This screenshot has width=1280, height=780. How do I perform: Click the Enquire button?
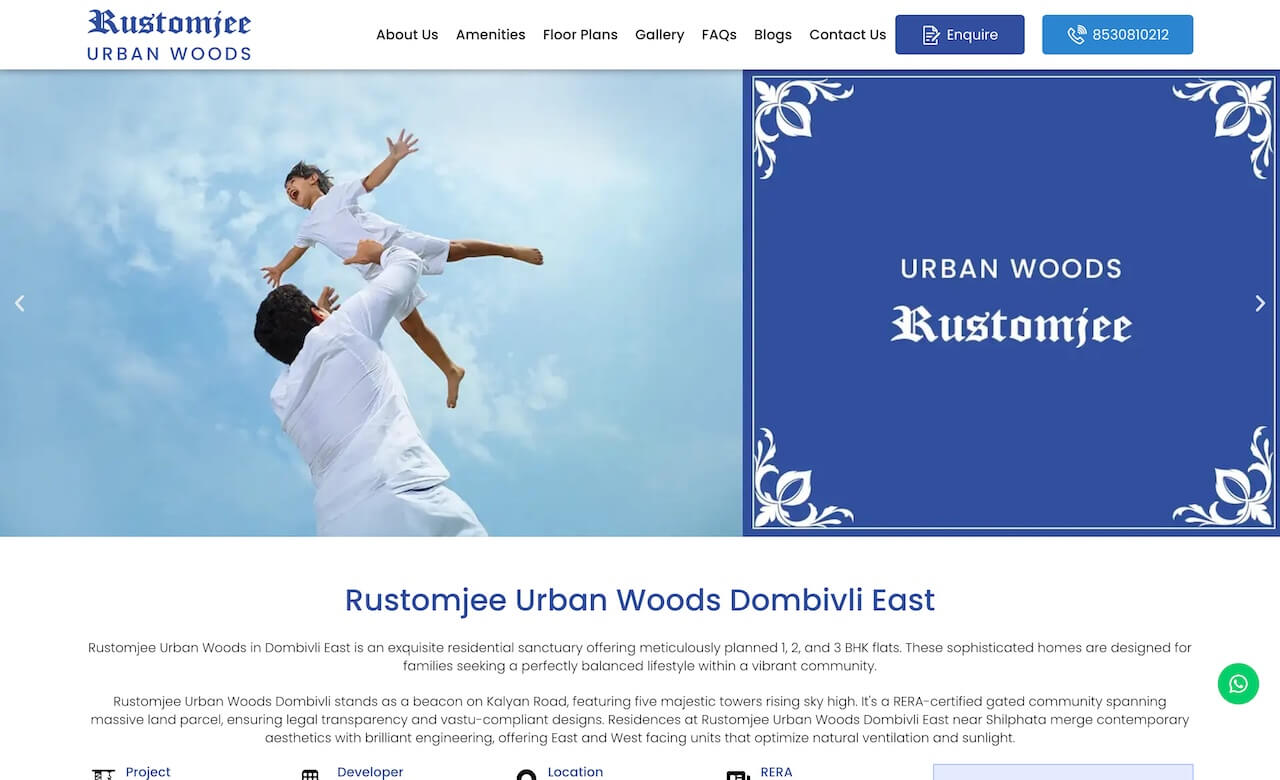pos(960,34)
